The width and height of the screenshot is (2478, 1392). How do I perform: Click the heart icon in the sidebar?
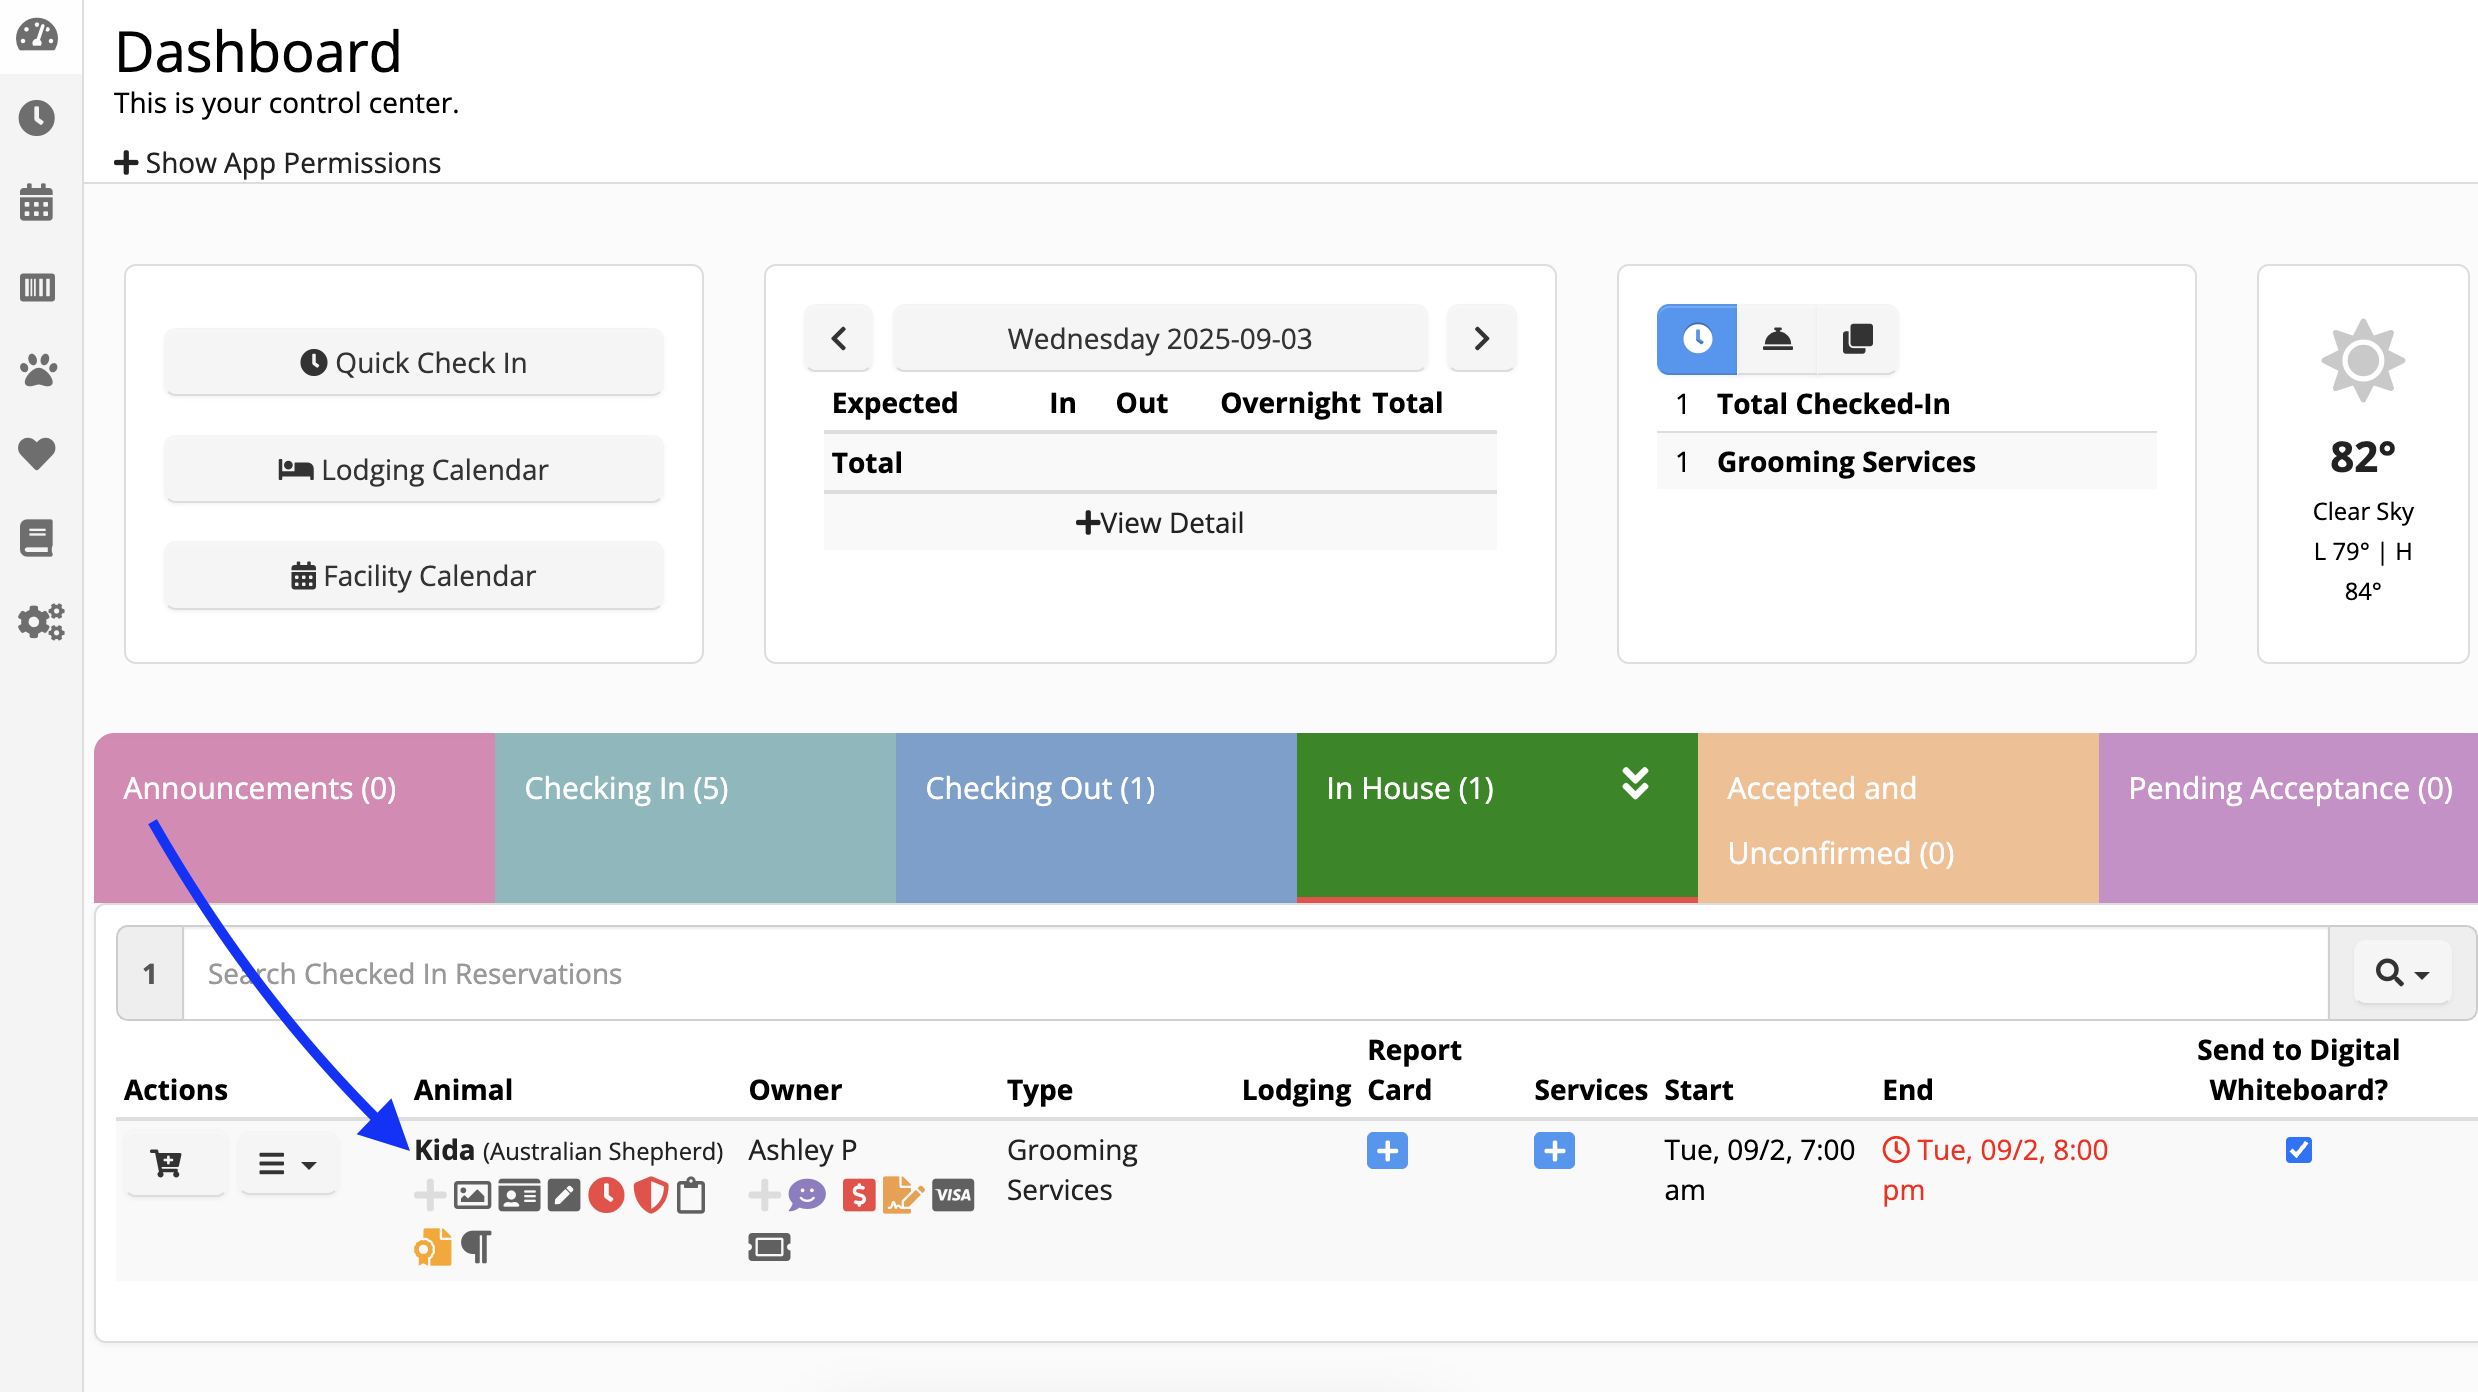[37, 454]
